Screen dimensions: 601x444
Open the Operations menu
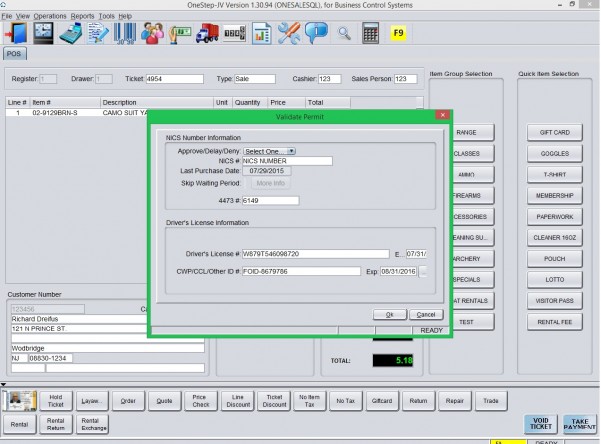[50, 17]
